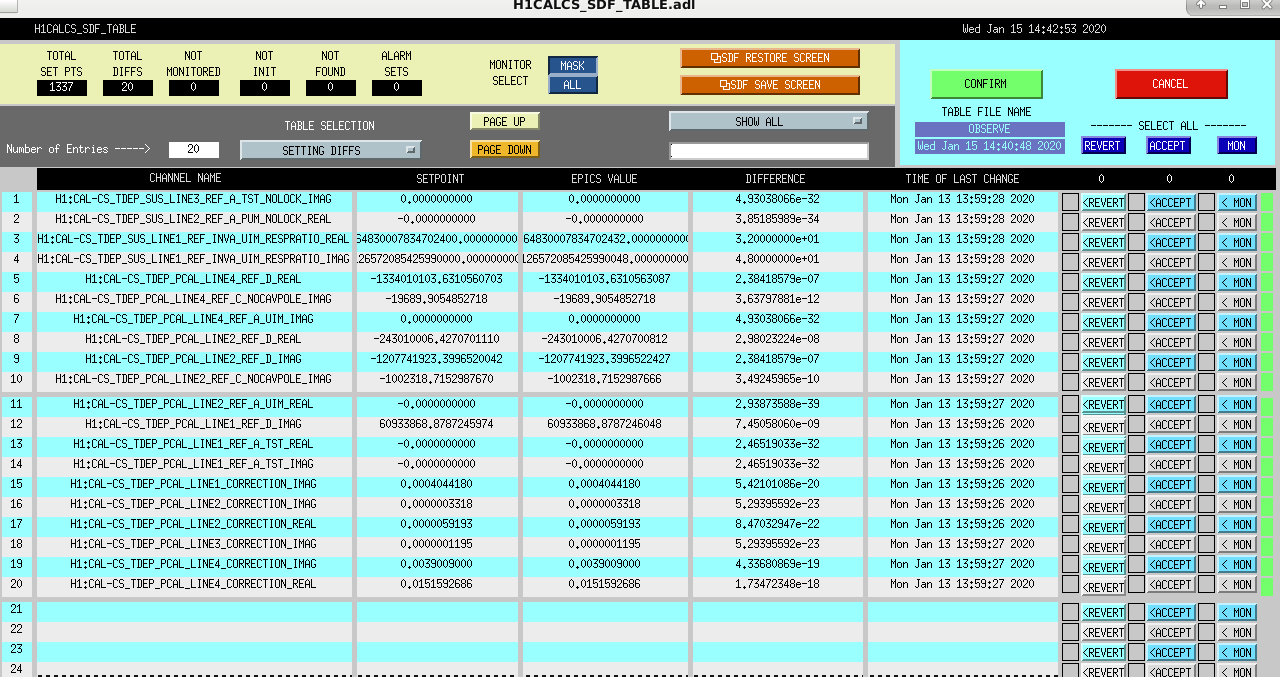Open the SETTING DIFFS table selection dropdown
This screenshot has height=677, width=1280.
pyautogui.click(x=330, y=150)
